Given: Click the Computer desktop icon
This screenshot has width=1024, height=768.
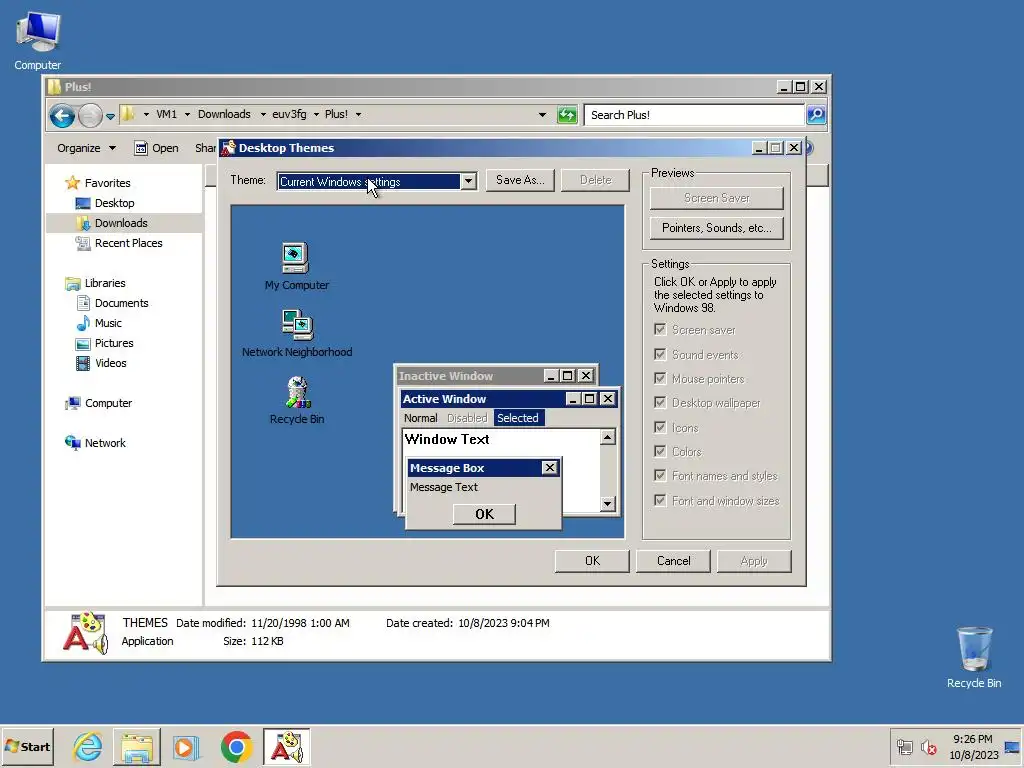Looking at the screenshot, I should tap(38, 40).
